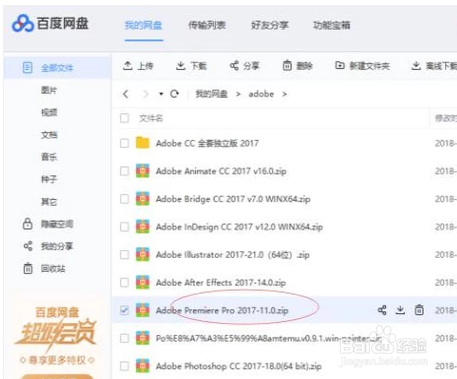Image resolution: width=457 pixels, height=379 pixels.
Task: Click the Adobe Animate zip file icon
Action: [x=143, y=171]
